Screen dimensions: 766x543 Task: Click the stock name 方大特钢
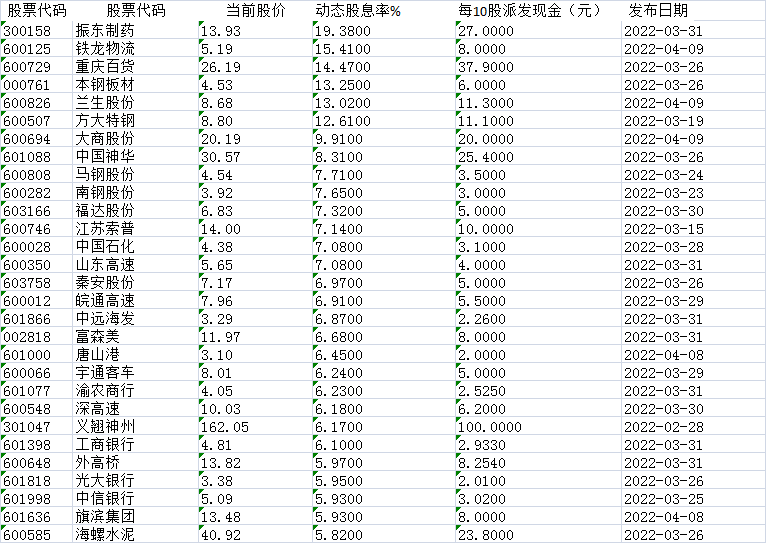click(105, 121)
